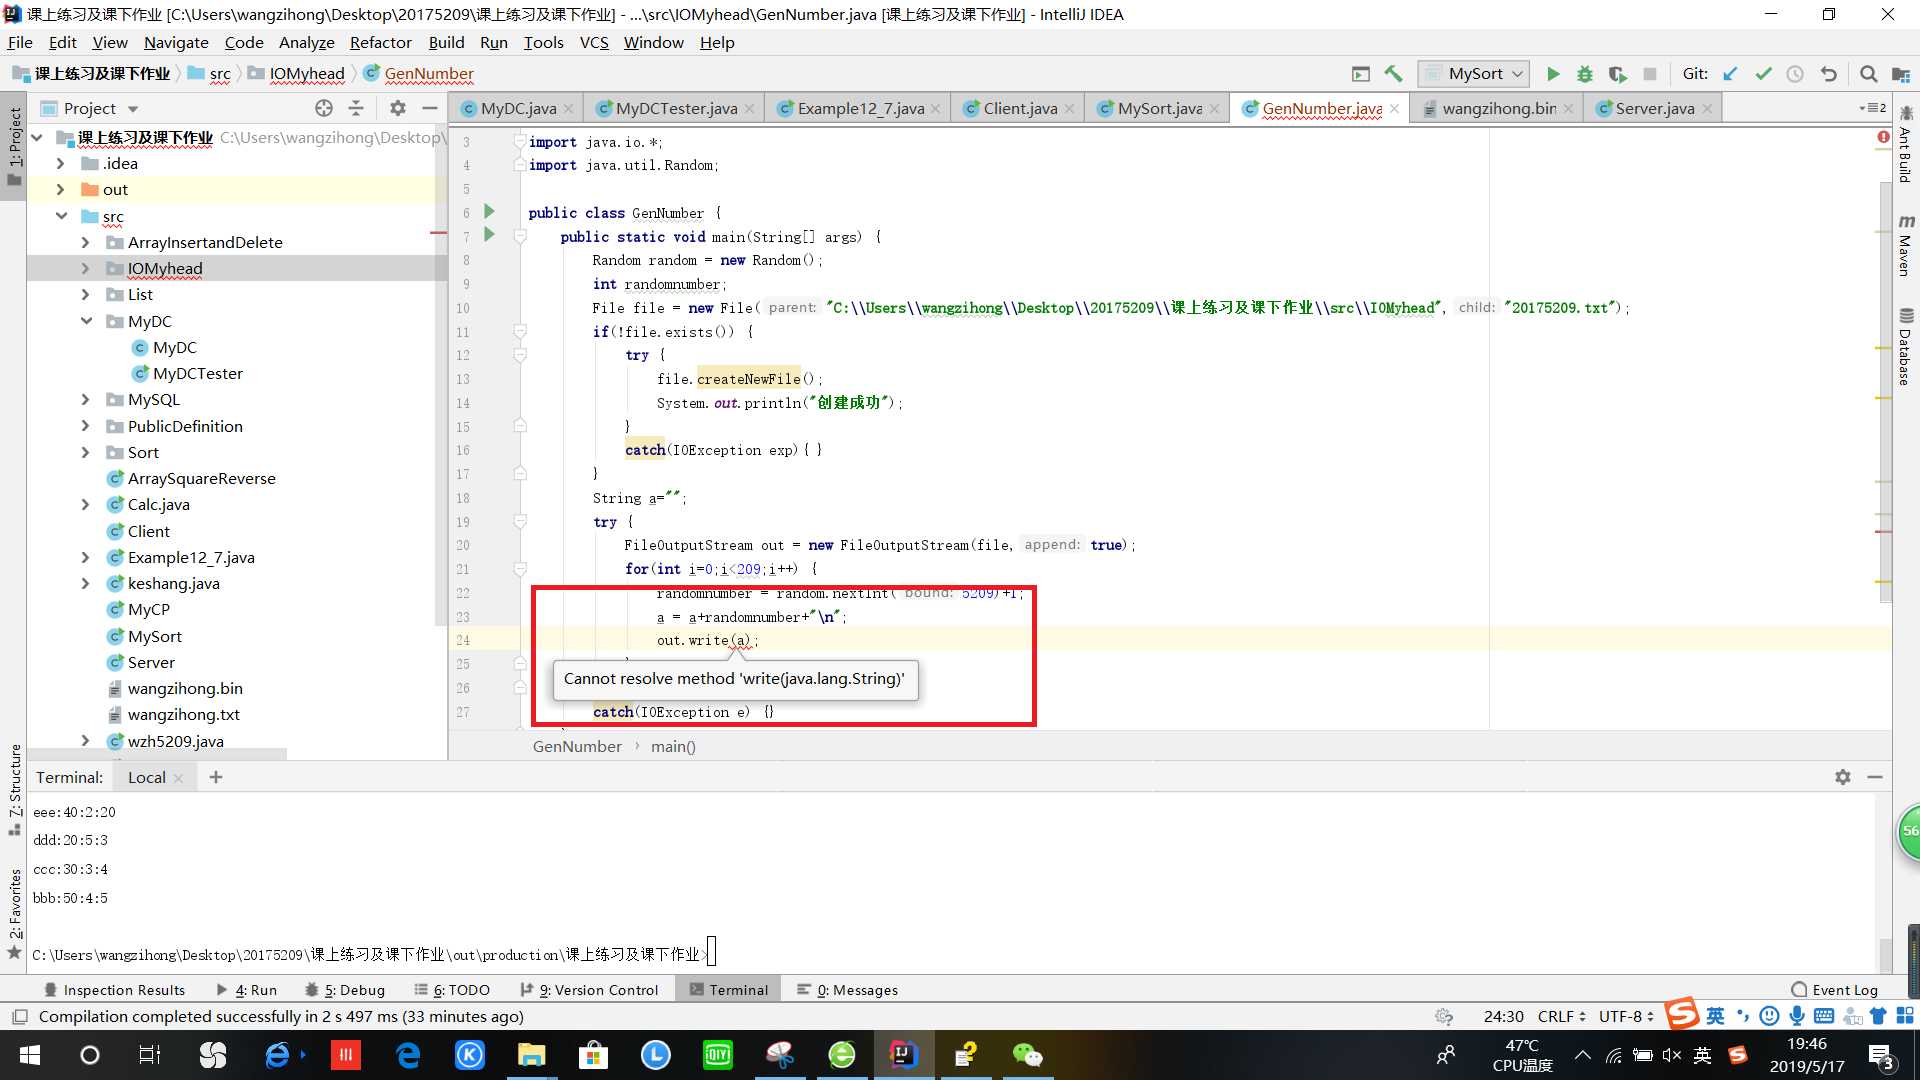Screen dimensions: 1920x1080
Task: Open 9: Version Control tool window
Action: [589, 990]
